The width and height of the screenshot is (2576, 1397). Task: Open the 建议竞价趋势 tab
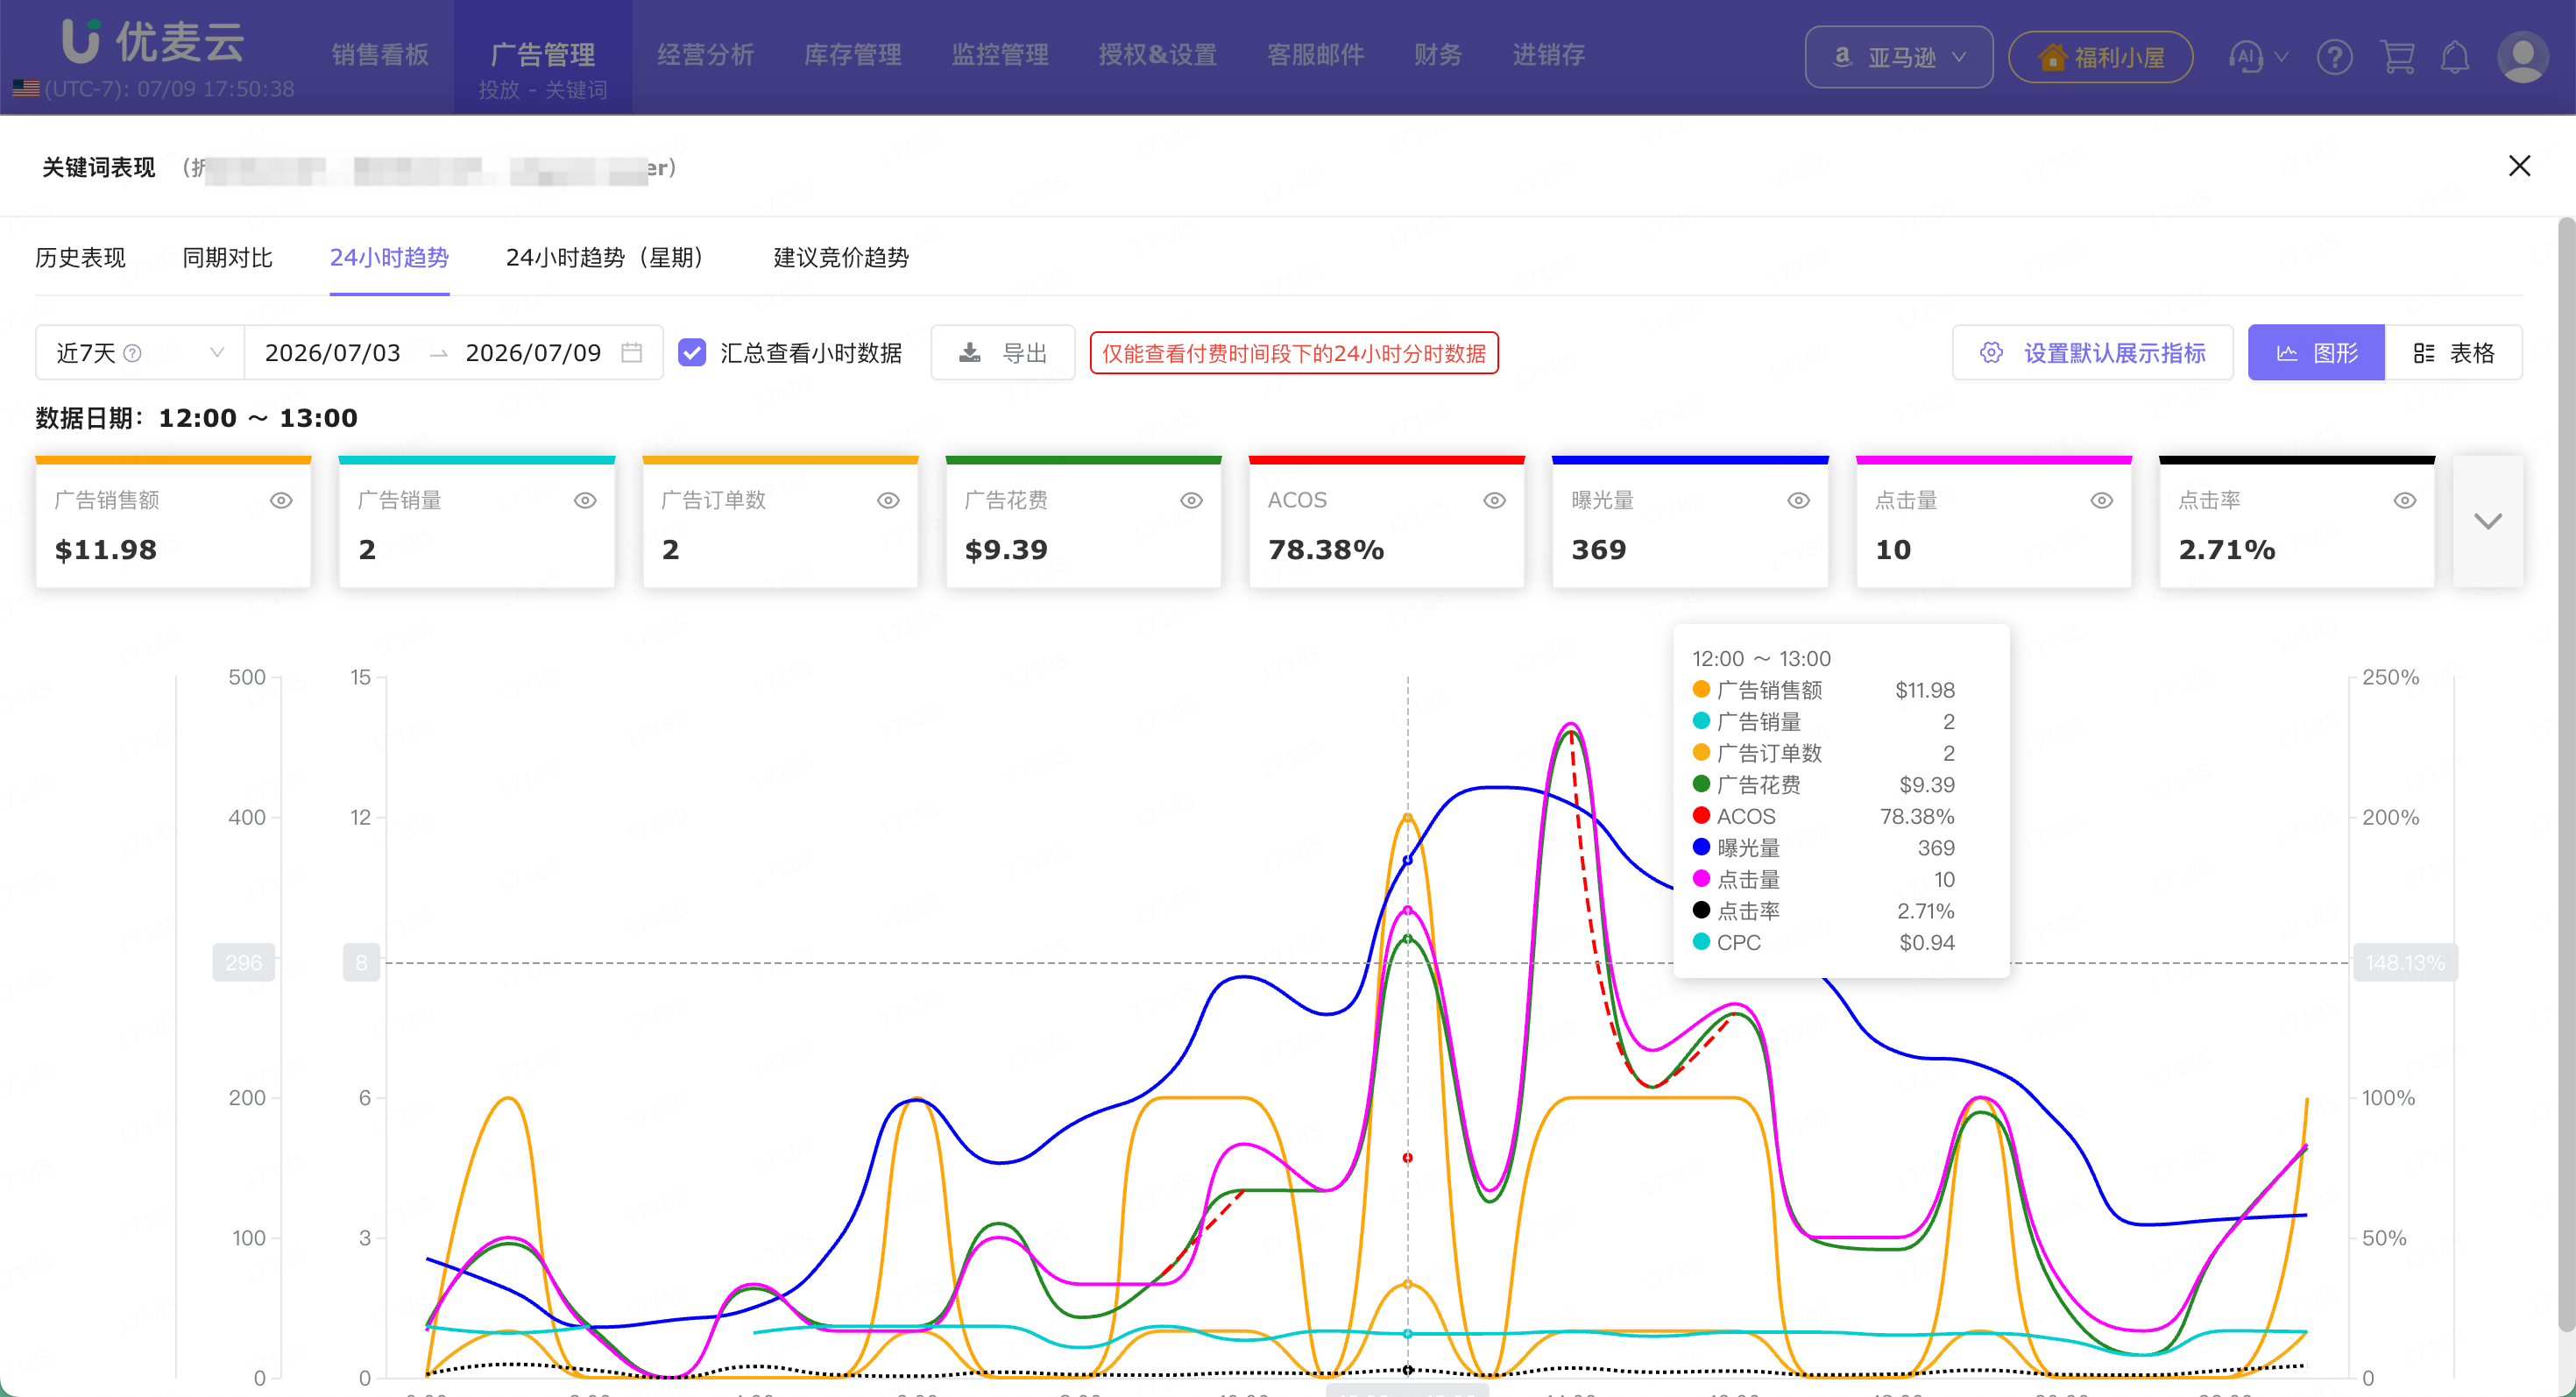841,257
